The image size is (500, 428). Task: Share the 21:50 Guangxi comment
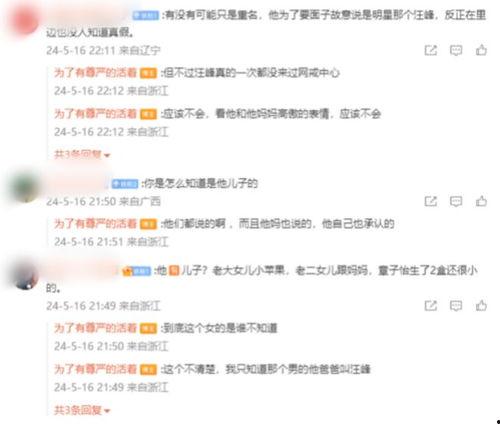pos(430,201)
